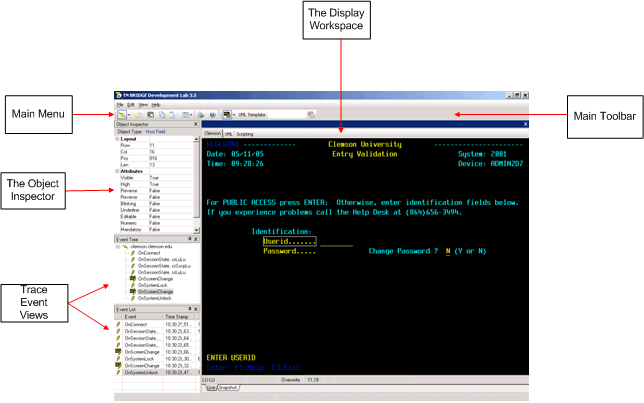Open the View menu
Screen dimensions: 644x403
point(143,105)
